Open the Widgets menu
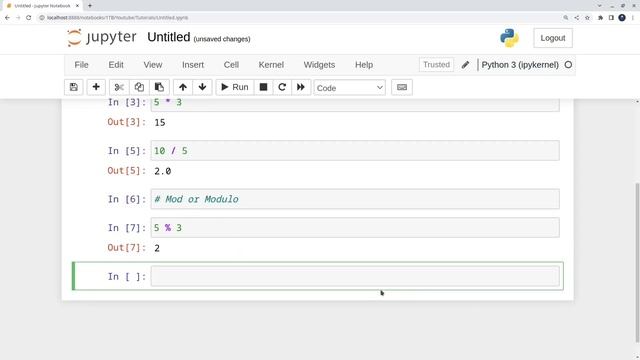 click(319, 65)
